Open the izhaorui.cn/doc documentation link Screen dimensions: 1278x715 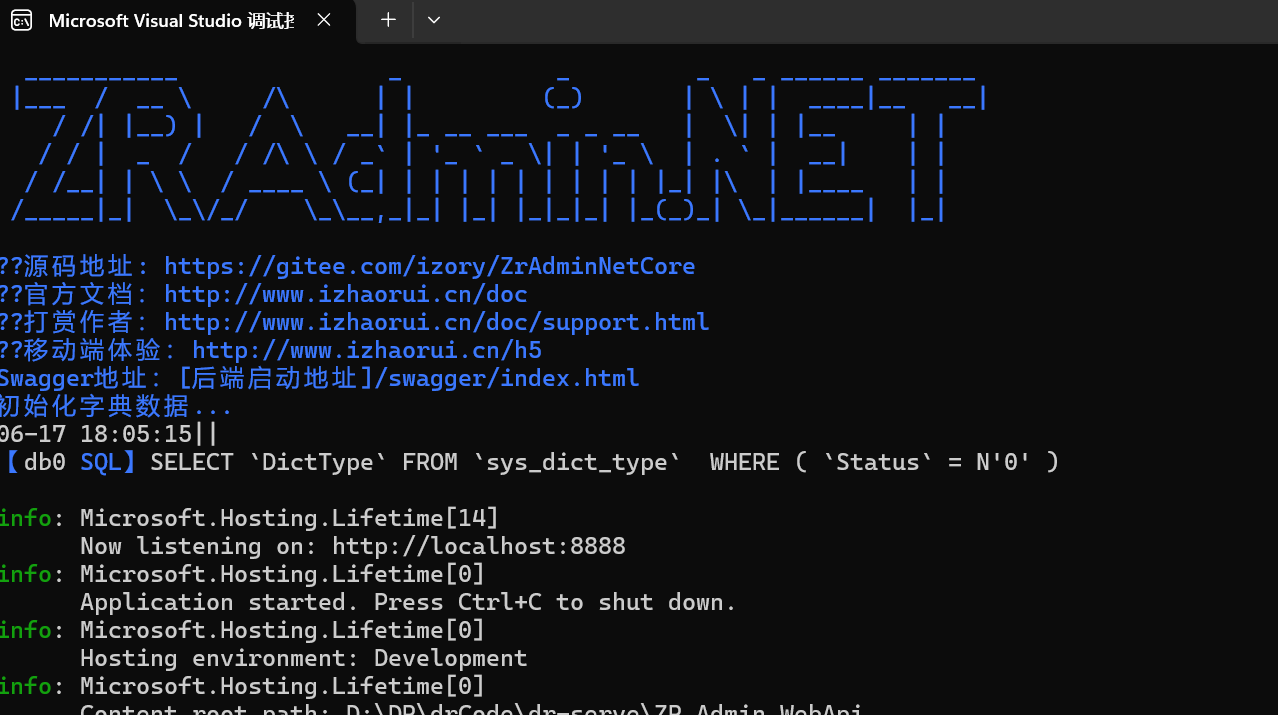(346, 294)
